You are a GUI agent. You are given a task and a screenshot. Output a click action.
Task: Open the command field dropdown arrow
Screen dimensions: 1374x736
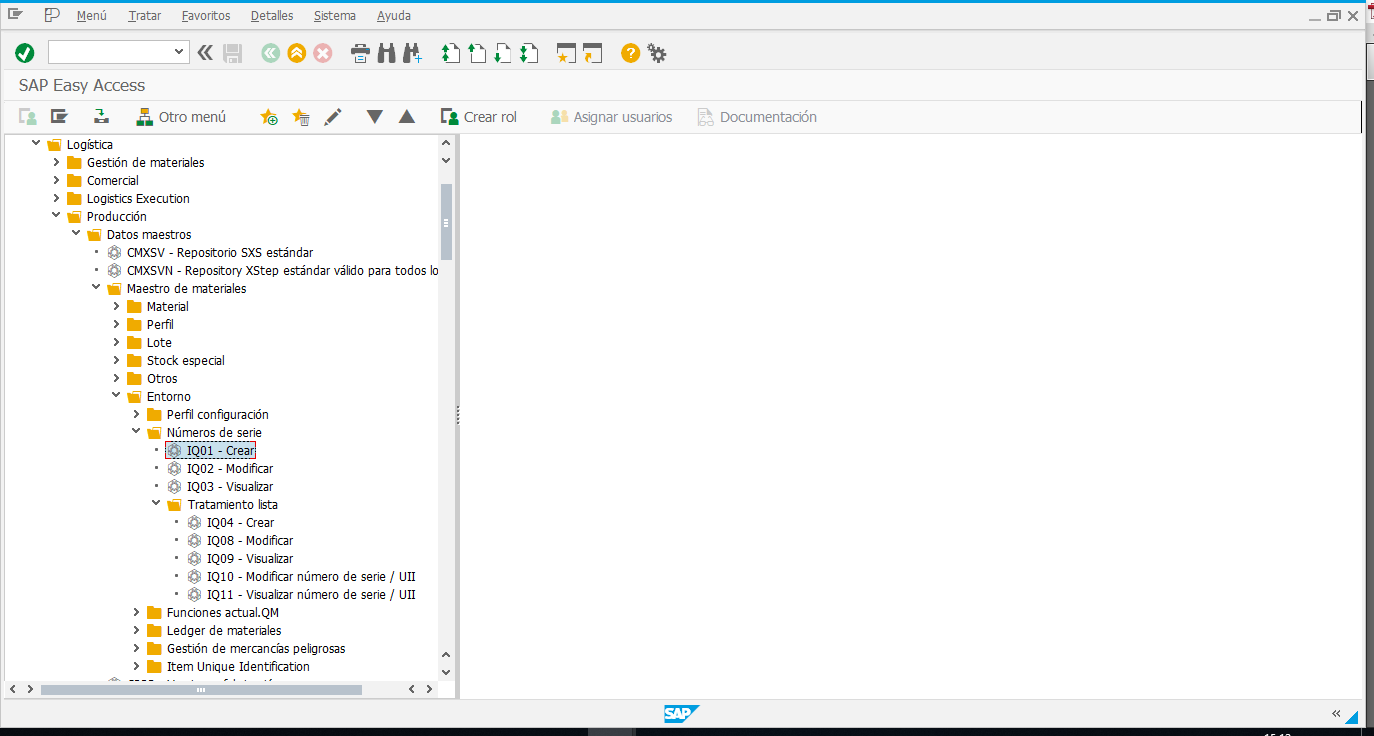[180, 52]
